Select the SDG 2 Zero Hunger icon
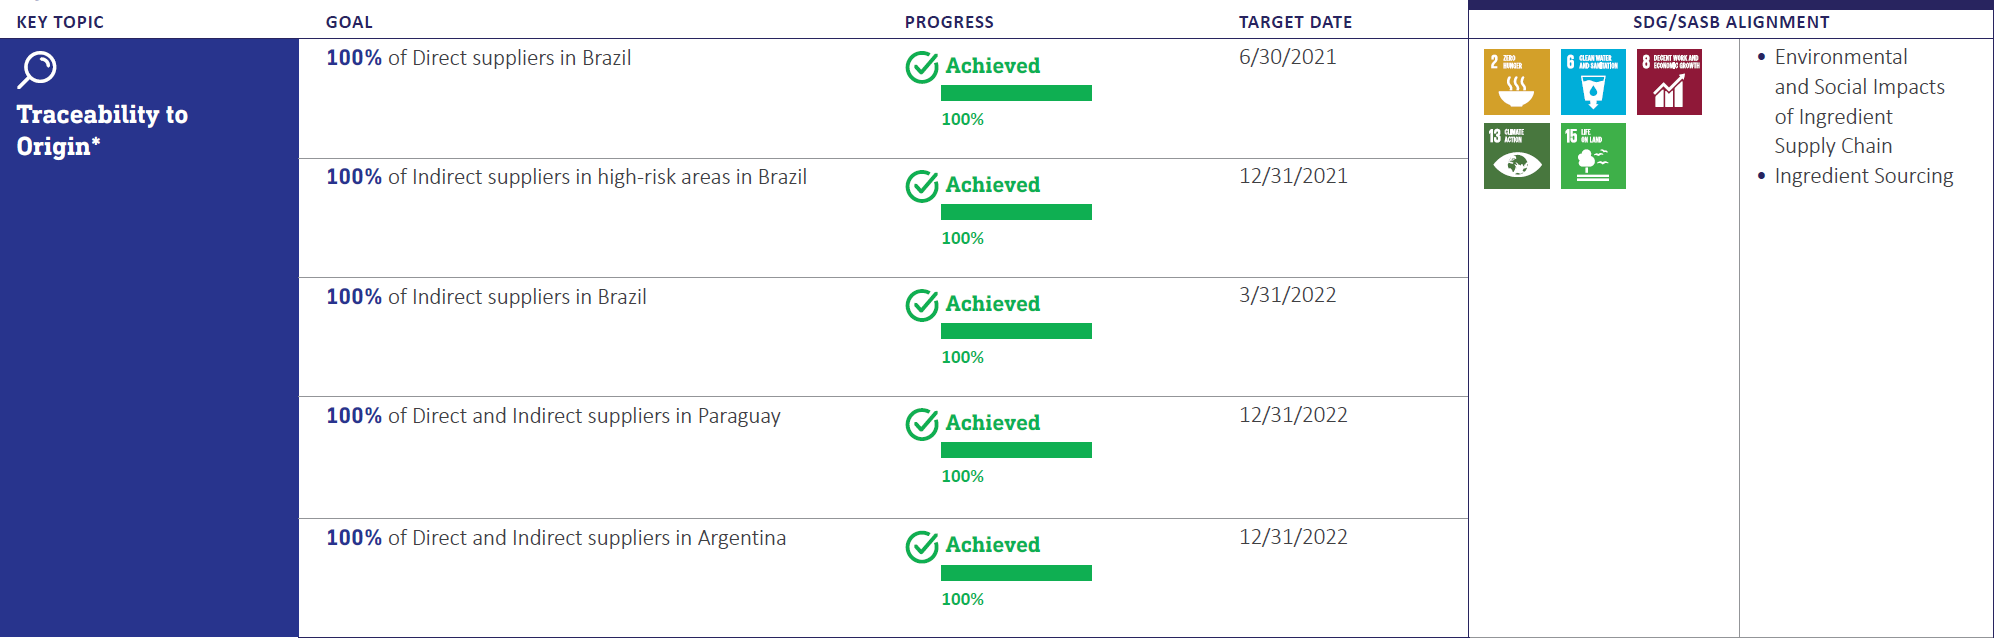1994x638 pixels. [x=1516, y=82]
